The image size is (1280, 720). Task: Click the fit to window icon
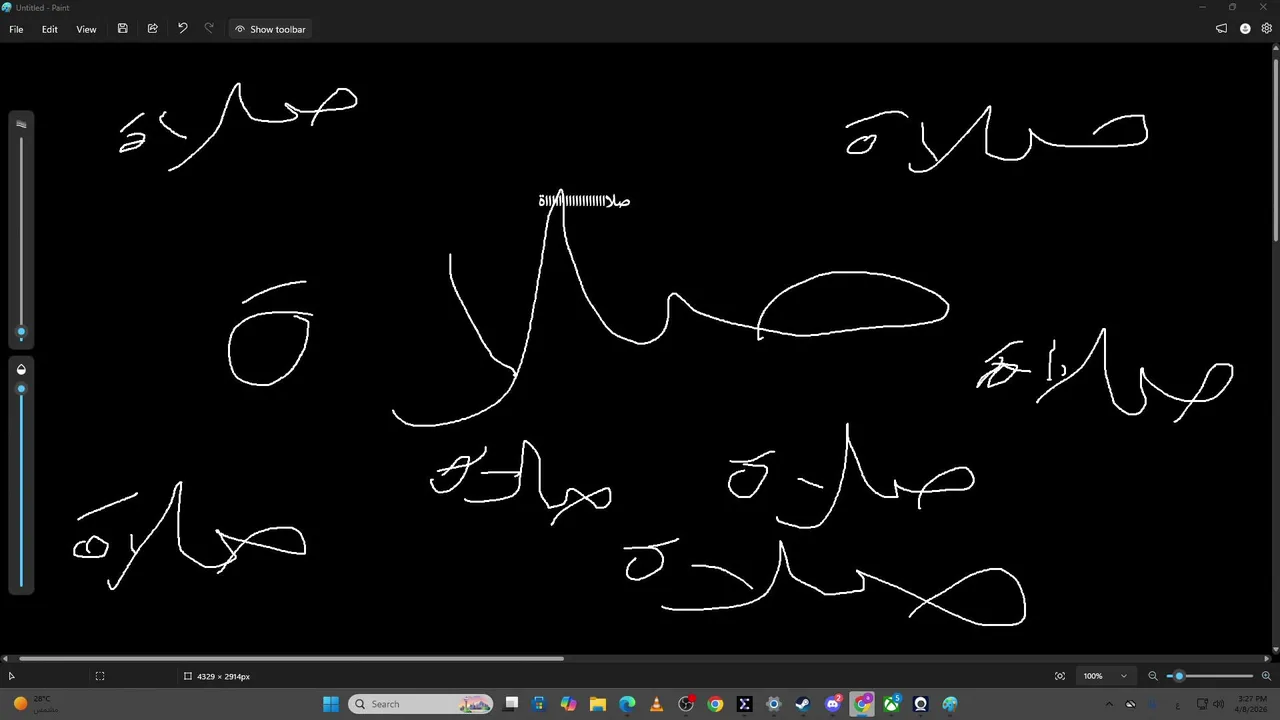(x=1060, y=676)
